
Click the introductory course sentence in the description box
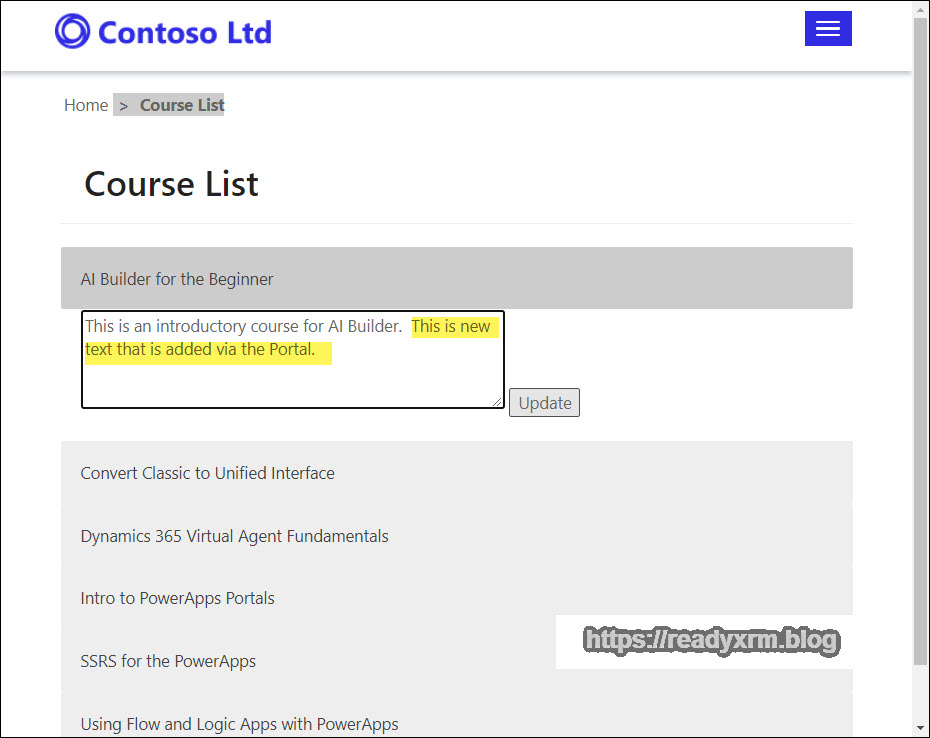(x=243, y=326)
